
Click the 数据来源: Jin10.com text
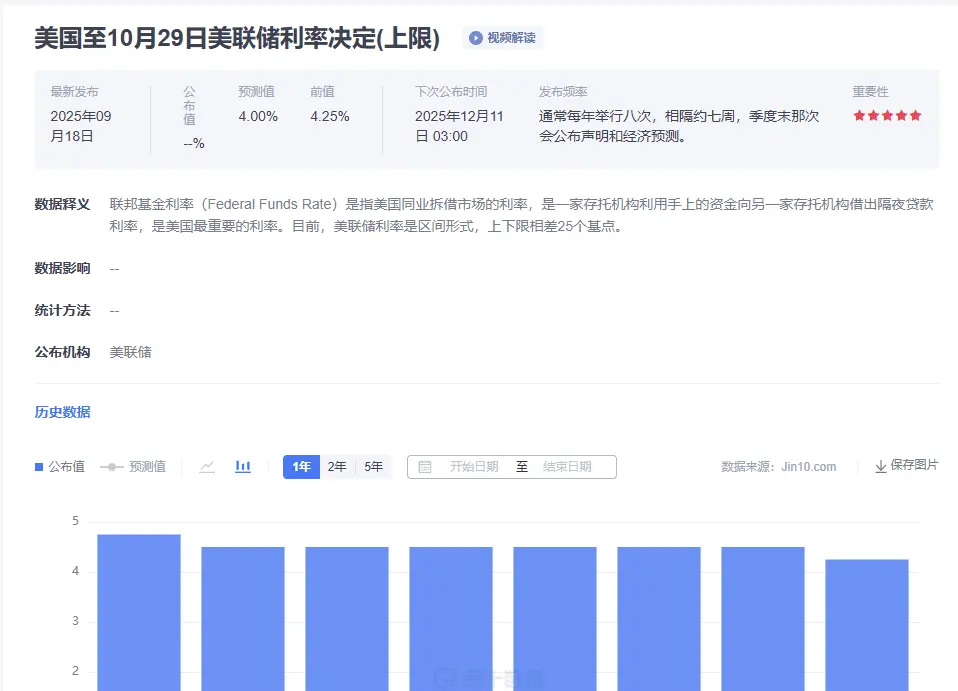[x=778, y=467]
